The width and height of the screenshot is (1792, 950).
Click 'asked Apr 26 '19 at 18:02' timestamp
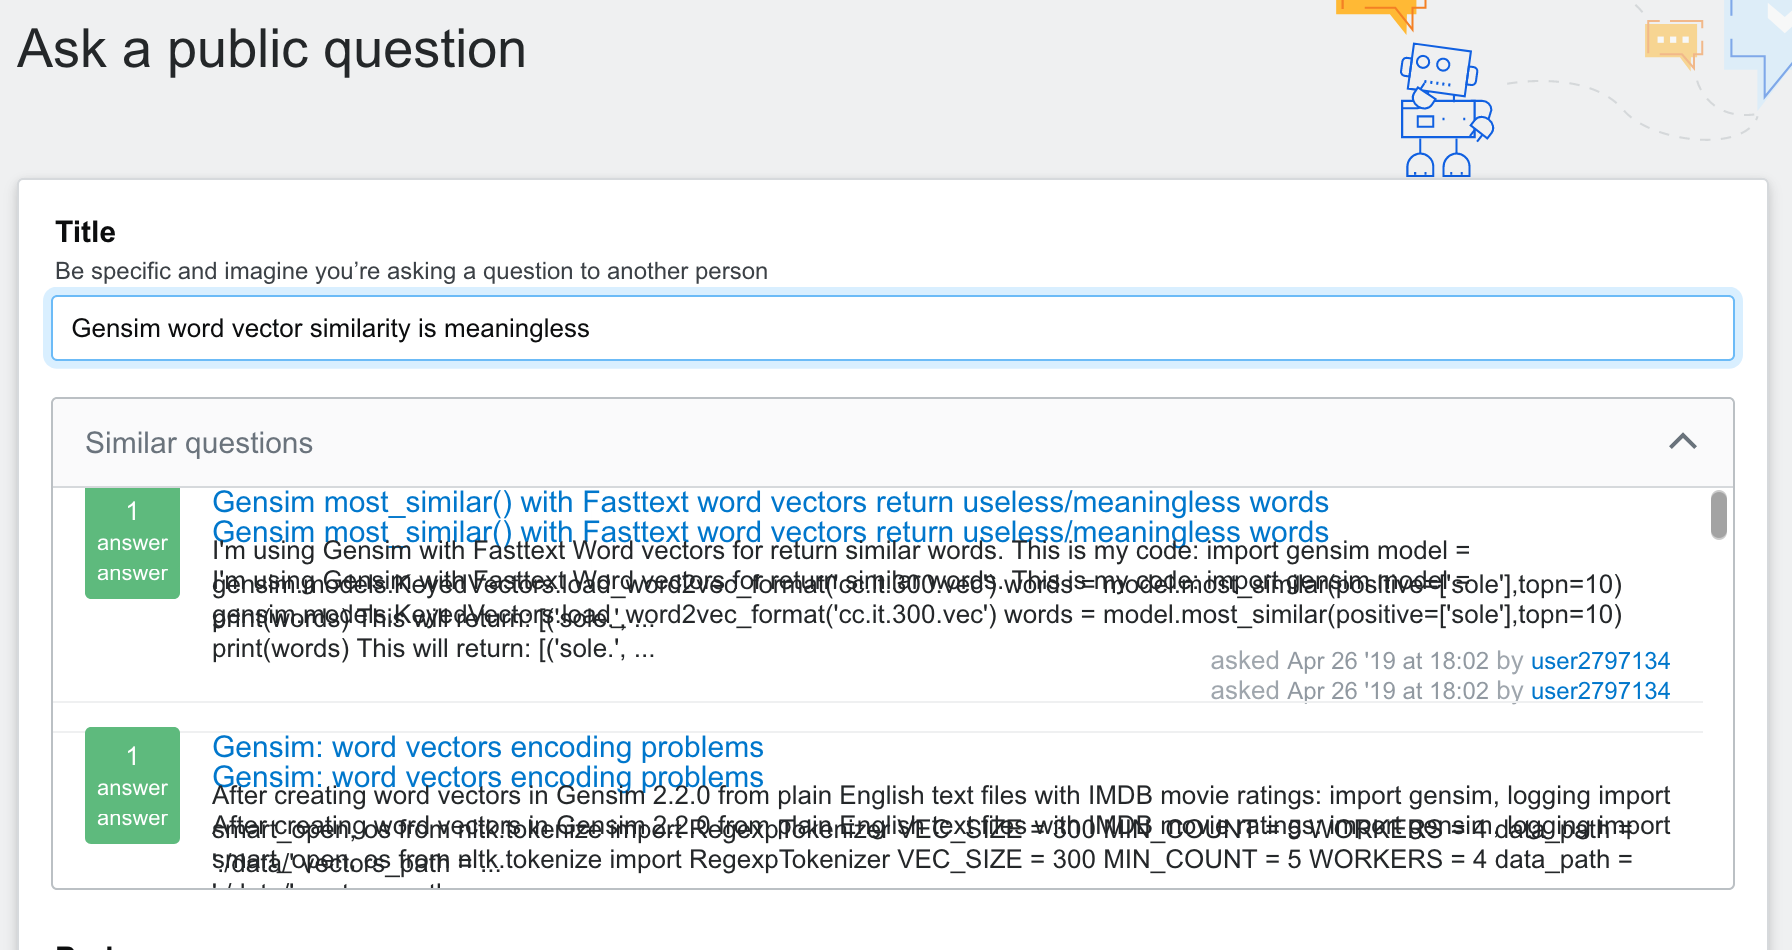[x=1349, y=661]
